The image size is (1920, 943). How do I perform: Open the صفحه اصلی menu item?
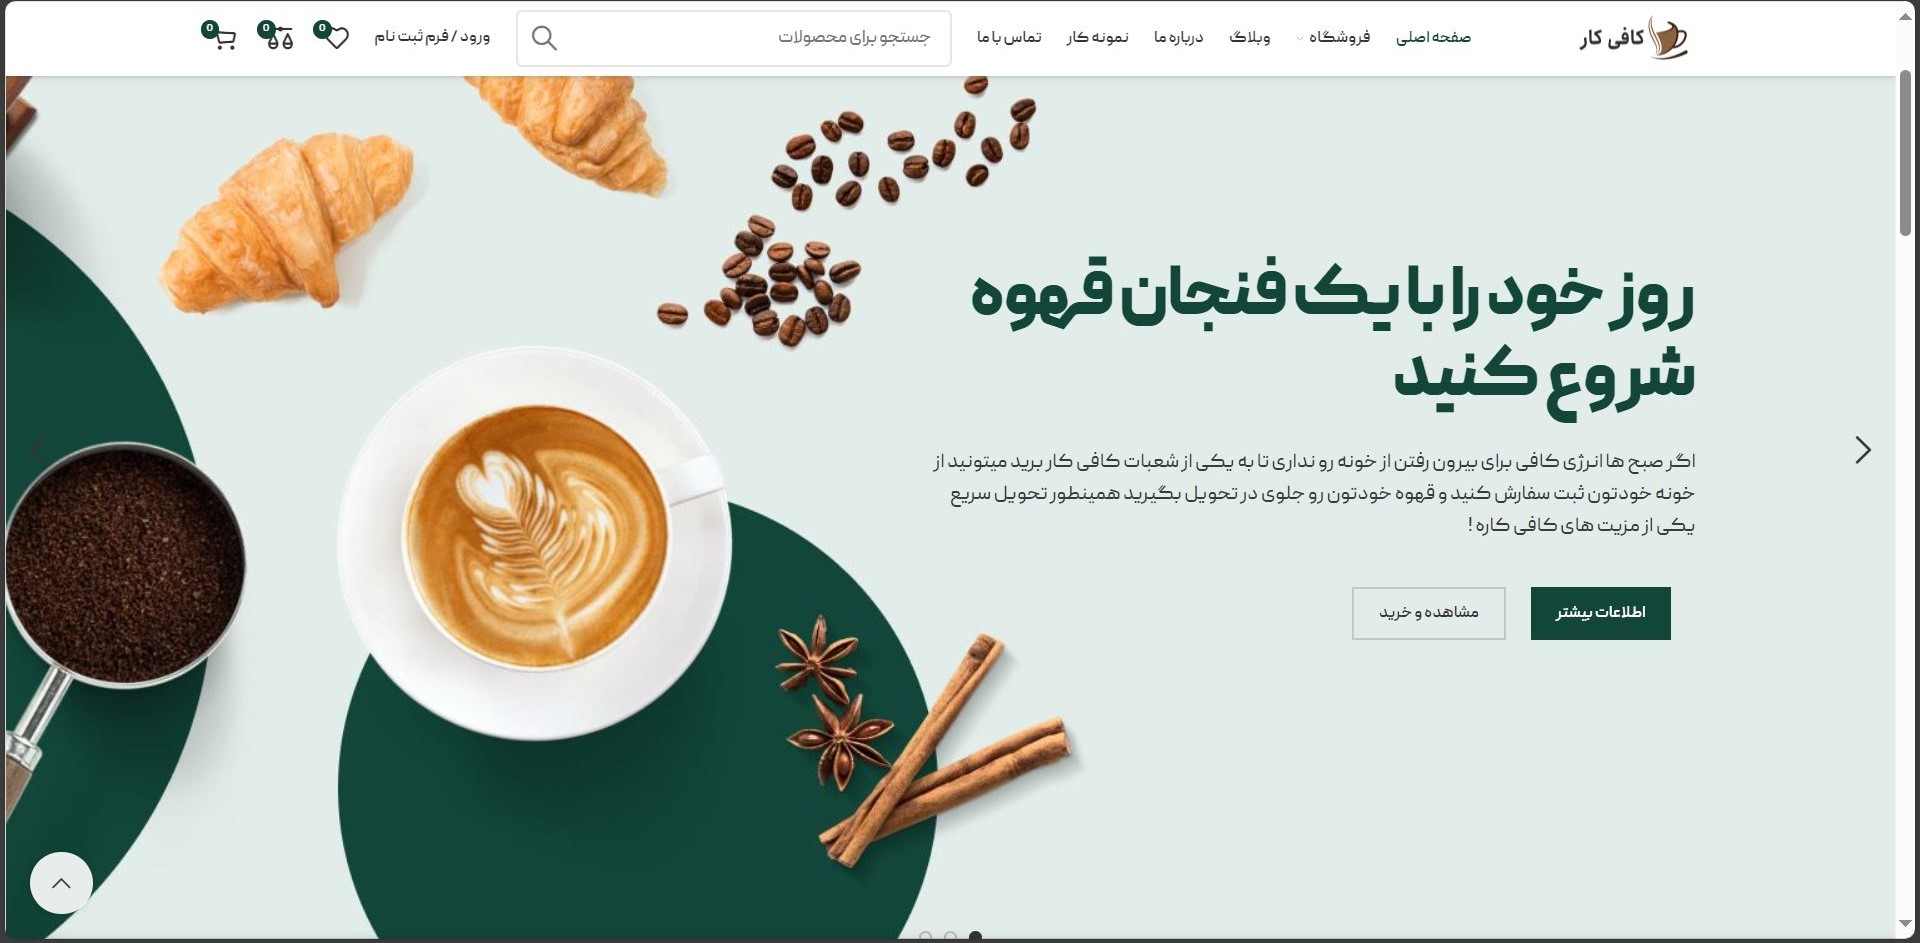(1433, 38)
